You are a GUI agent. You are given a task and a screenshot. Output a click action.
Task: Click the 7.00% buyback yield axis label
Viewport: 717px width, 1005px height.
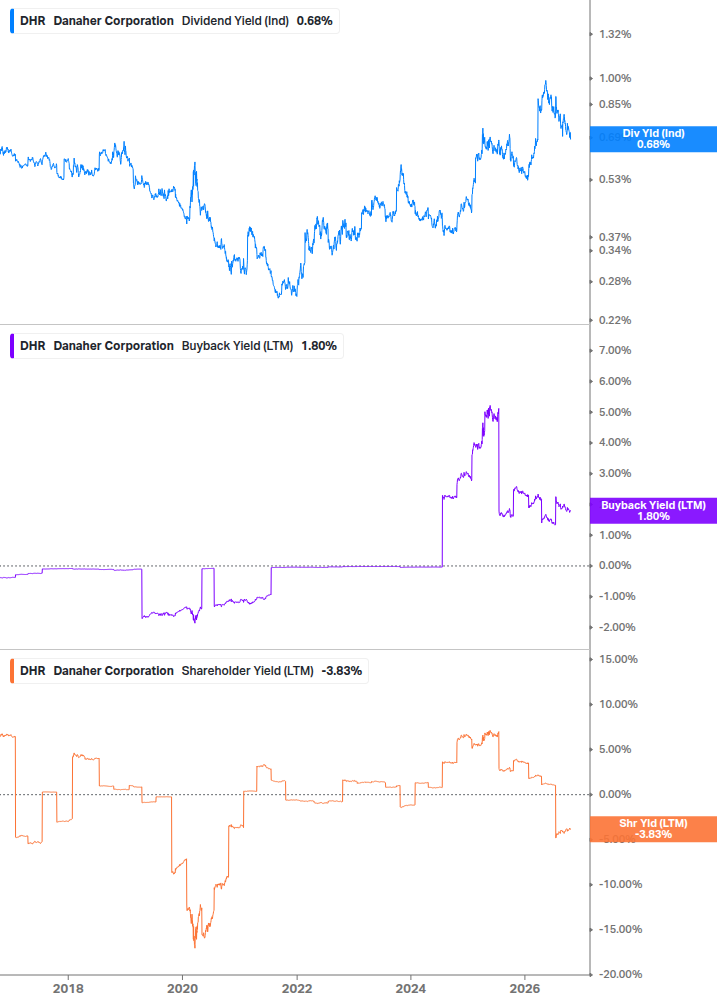click(615, 350)
